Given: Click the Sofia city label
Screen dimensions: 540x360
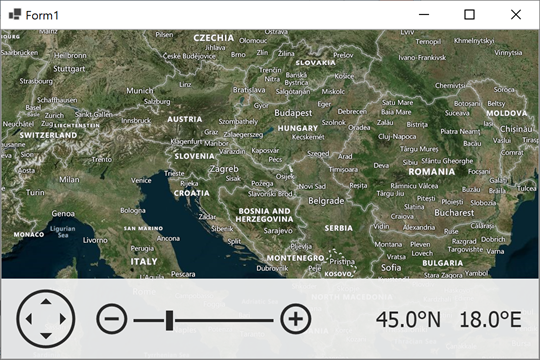Looking at the screenshot, I should point(391,268).
